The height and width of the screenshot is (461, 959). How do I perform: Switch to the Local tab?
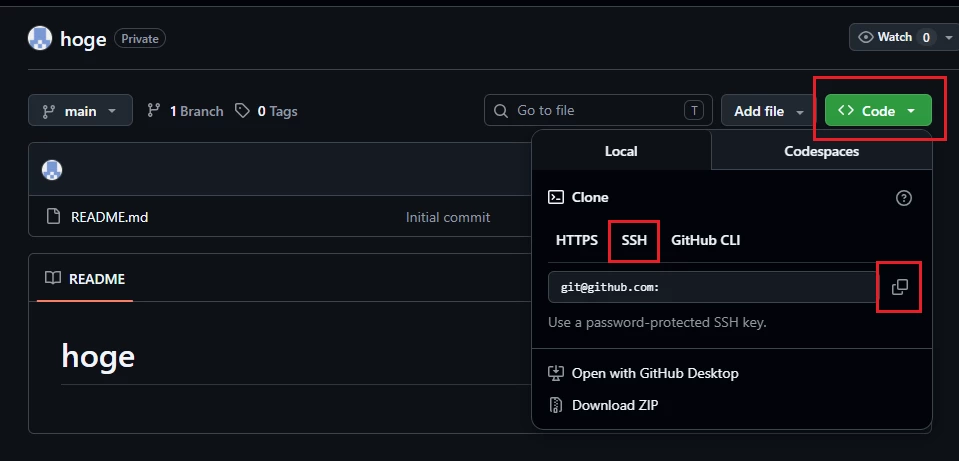click(x=621, y=150)
